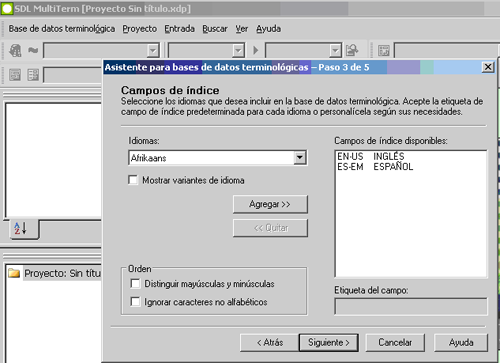Select ES-EM ESPAÑOL in index fields list

375,166
